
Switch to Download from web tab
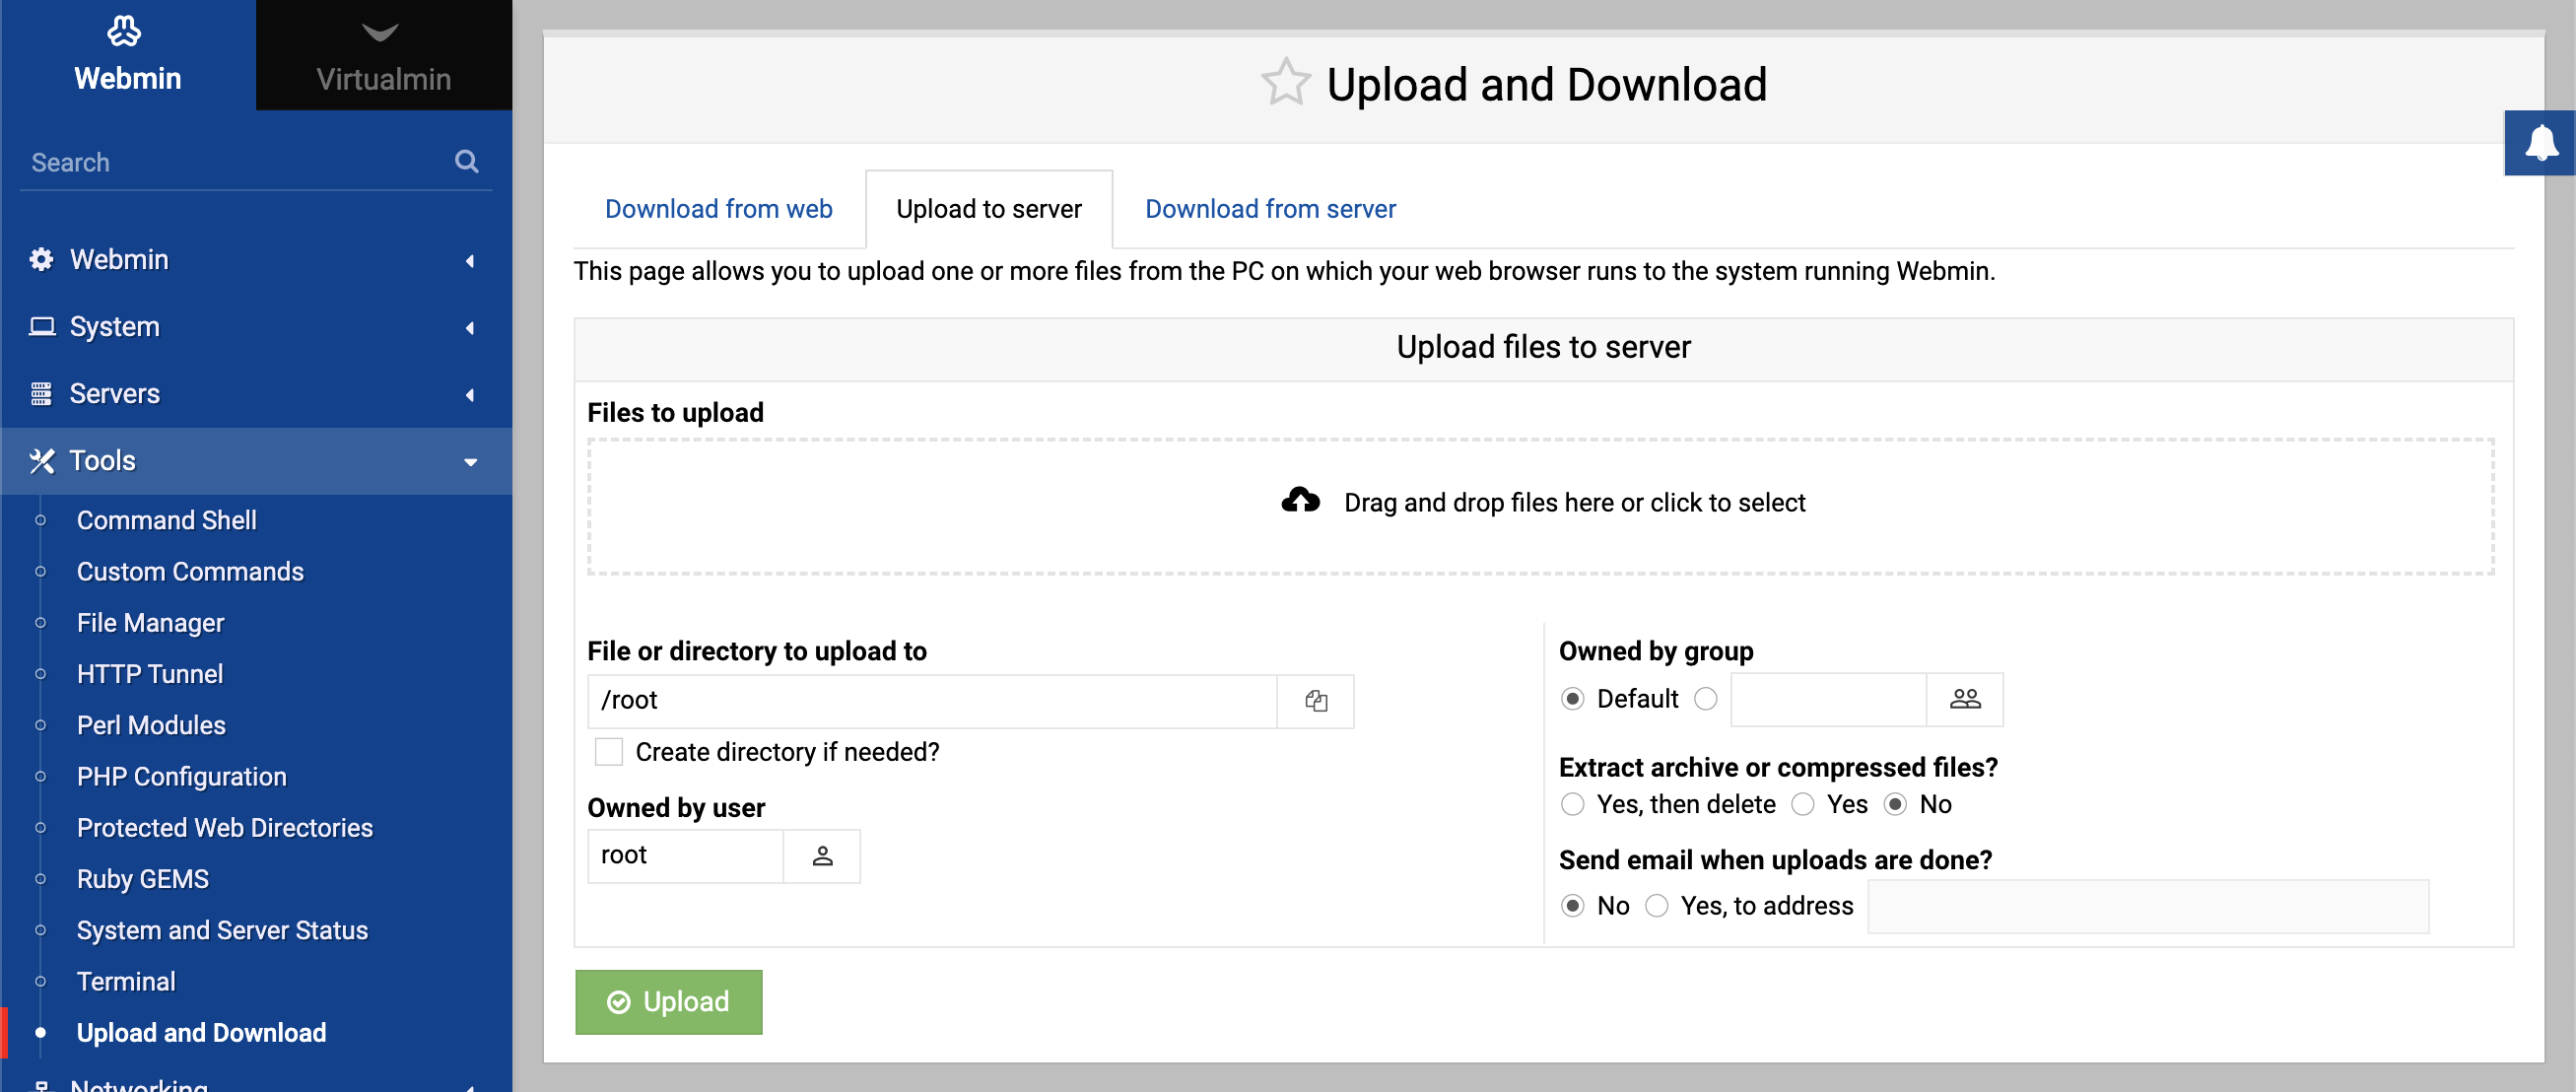pyautogui.click(x=718, y=208)
